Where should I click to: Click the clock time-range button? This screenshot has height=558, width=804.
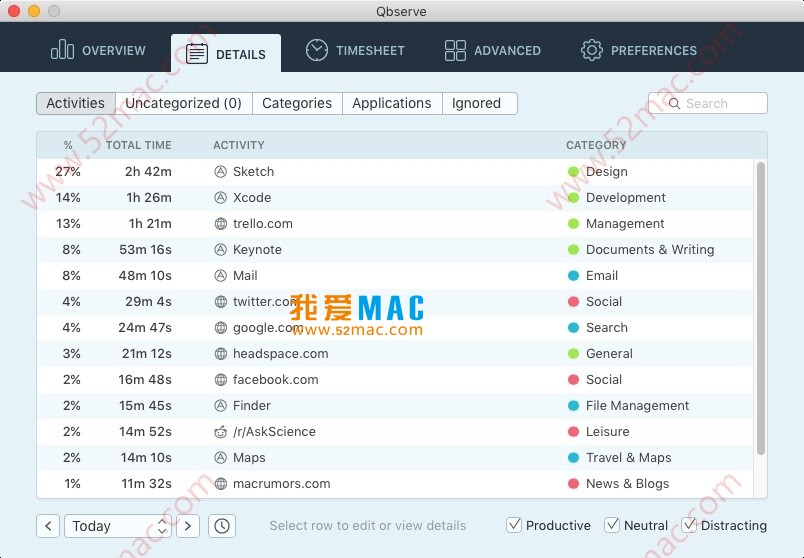[222, 526]
